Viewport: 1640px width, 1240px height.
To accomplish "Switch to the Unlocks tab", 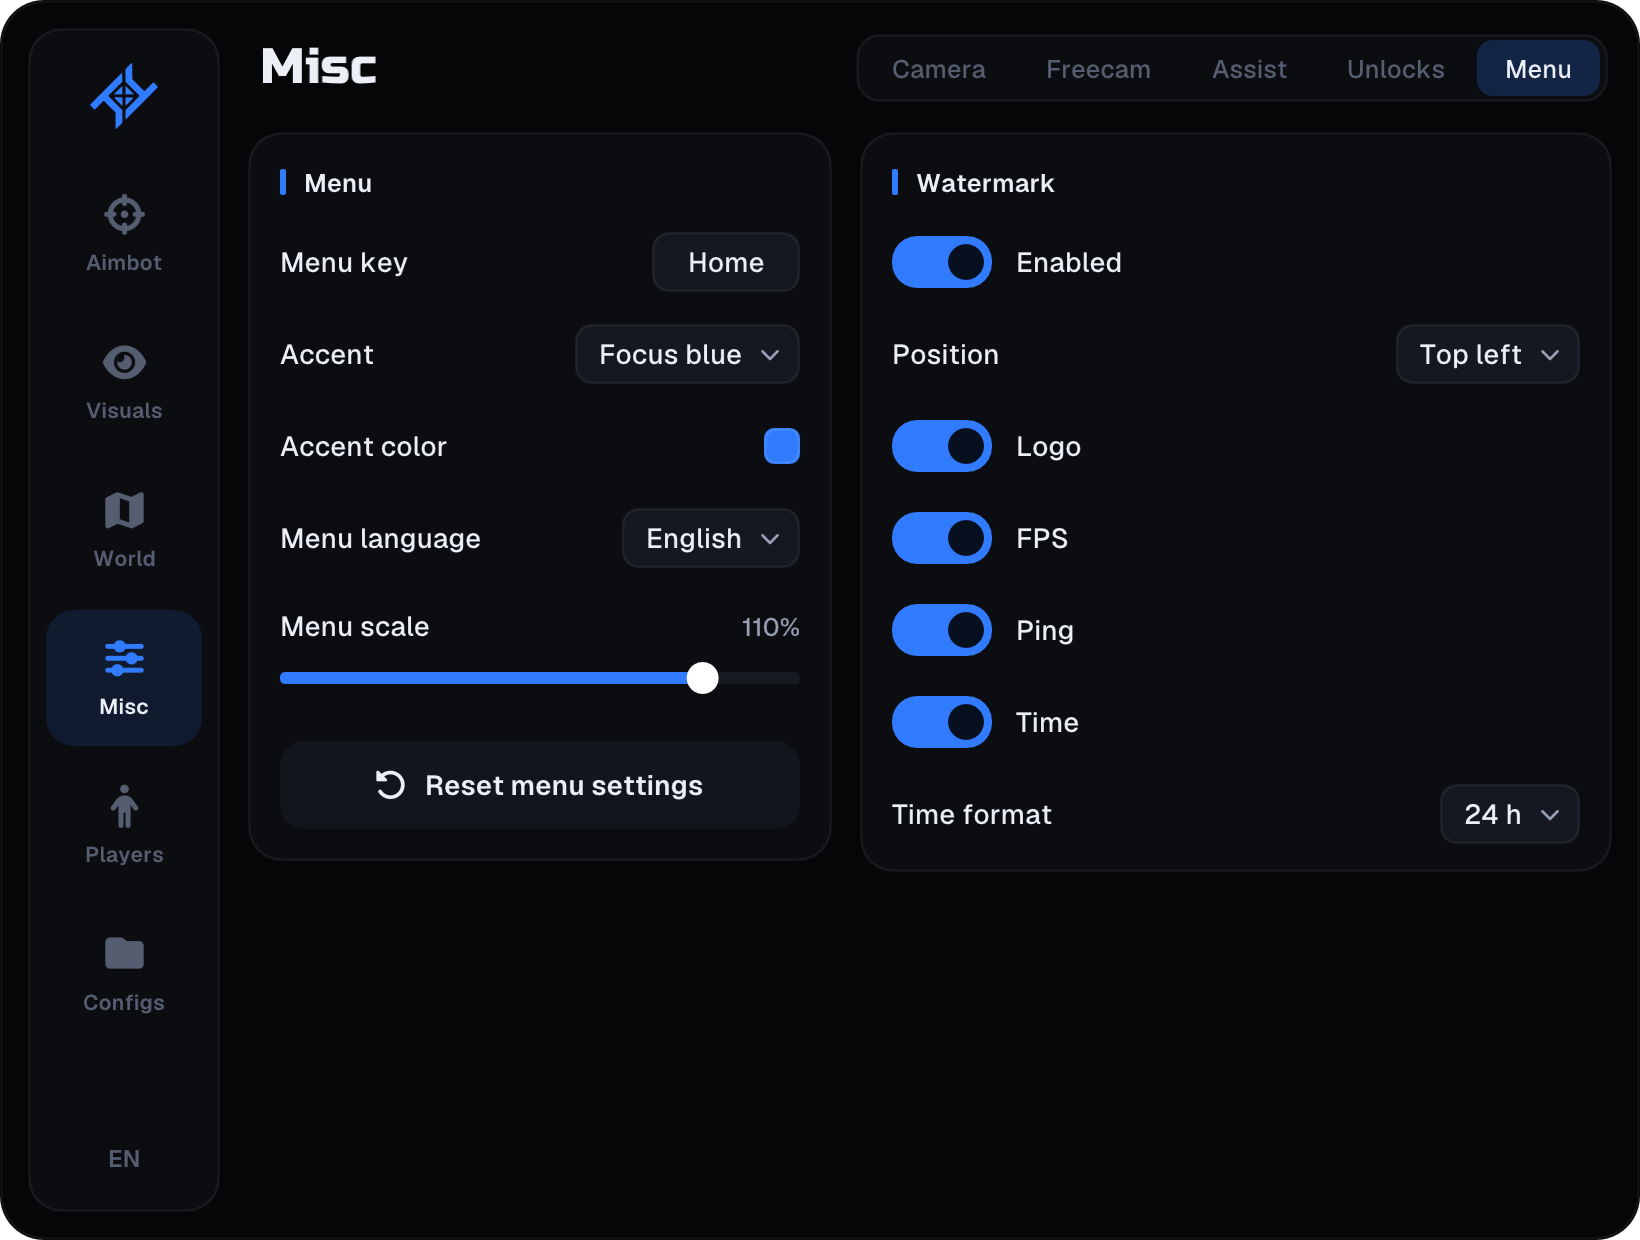I will [1395, 69].
